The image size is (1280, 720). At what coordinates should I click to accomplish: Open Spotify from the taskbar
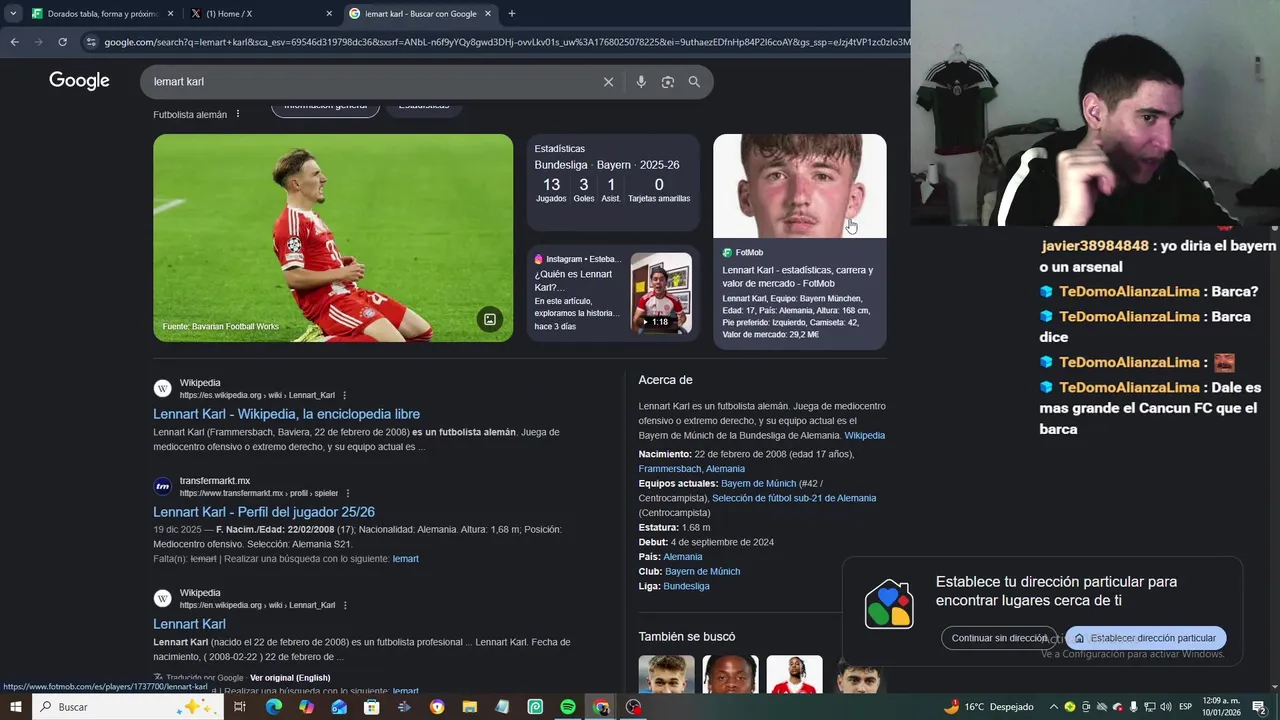tap(568, 707)
